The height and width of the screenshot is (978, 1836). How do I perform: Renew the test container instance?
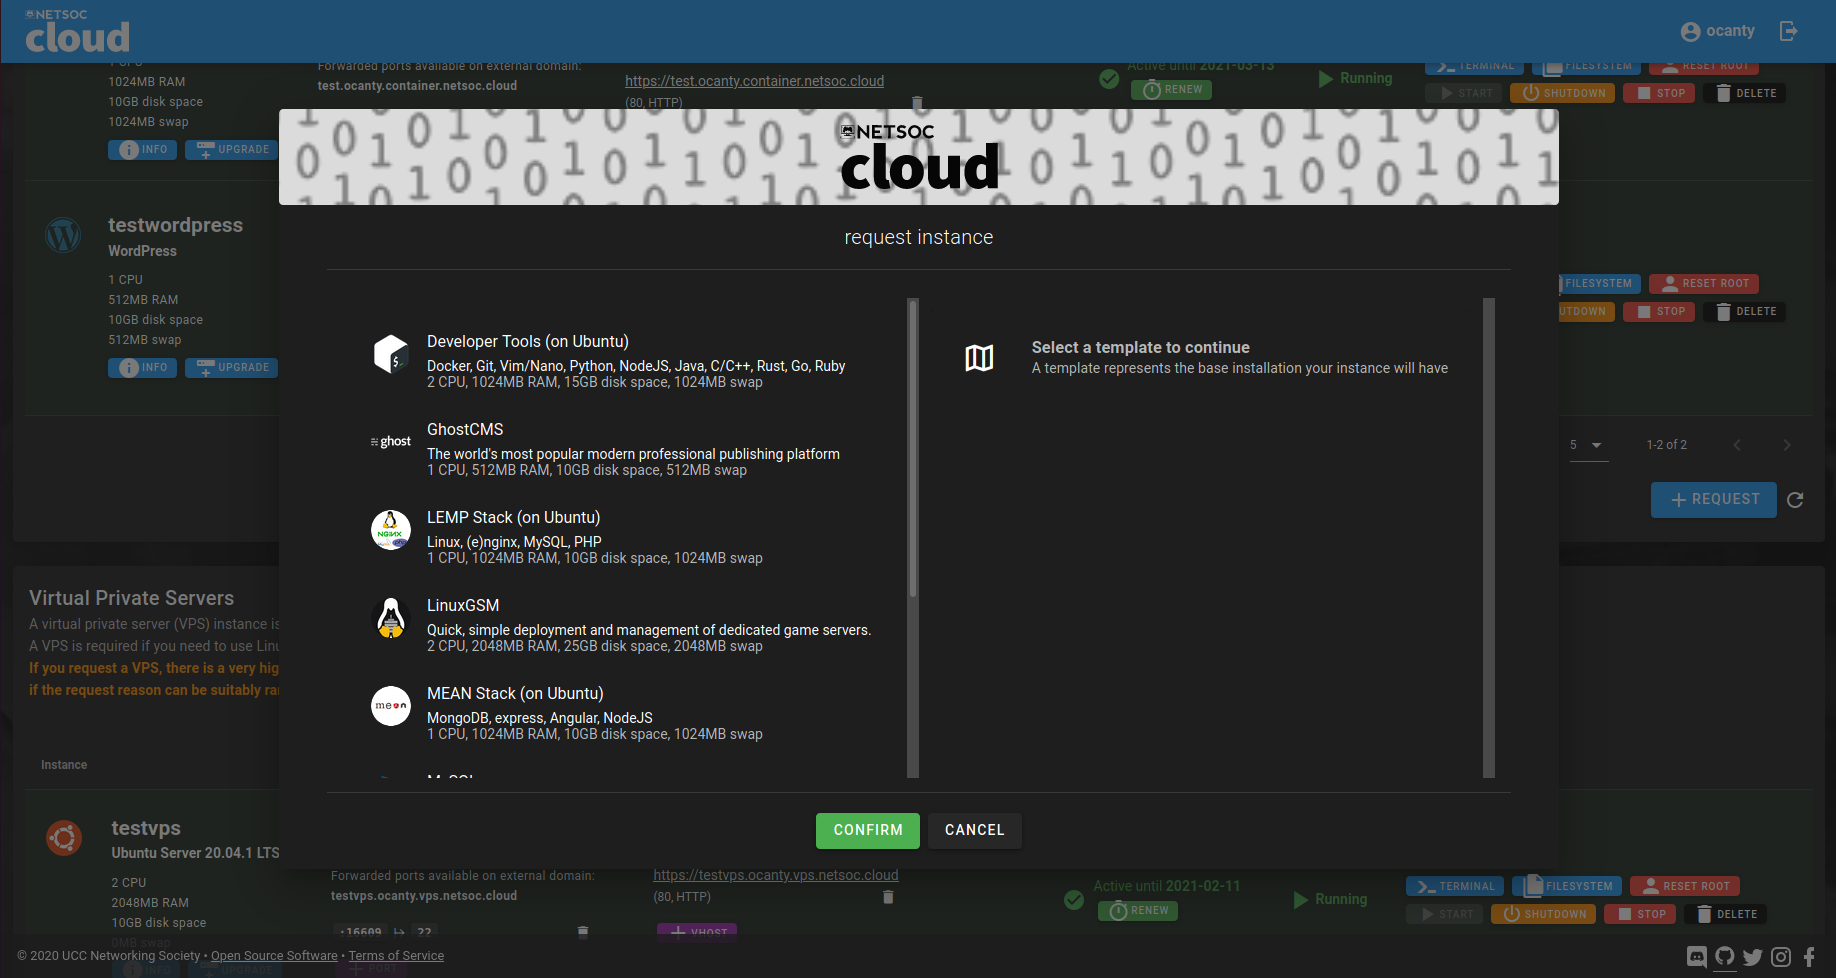1172,90
